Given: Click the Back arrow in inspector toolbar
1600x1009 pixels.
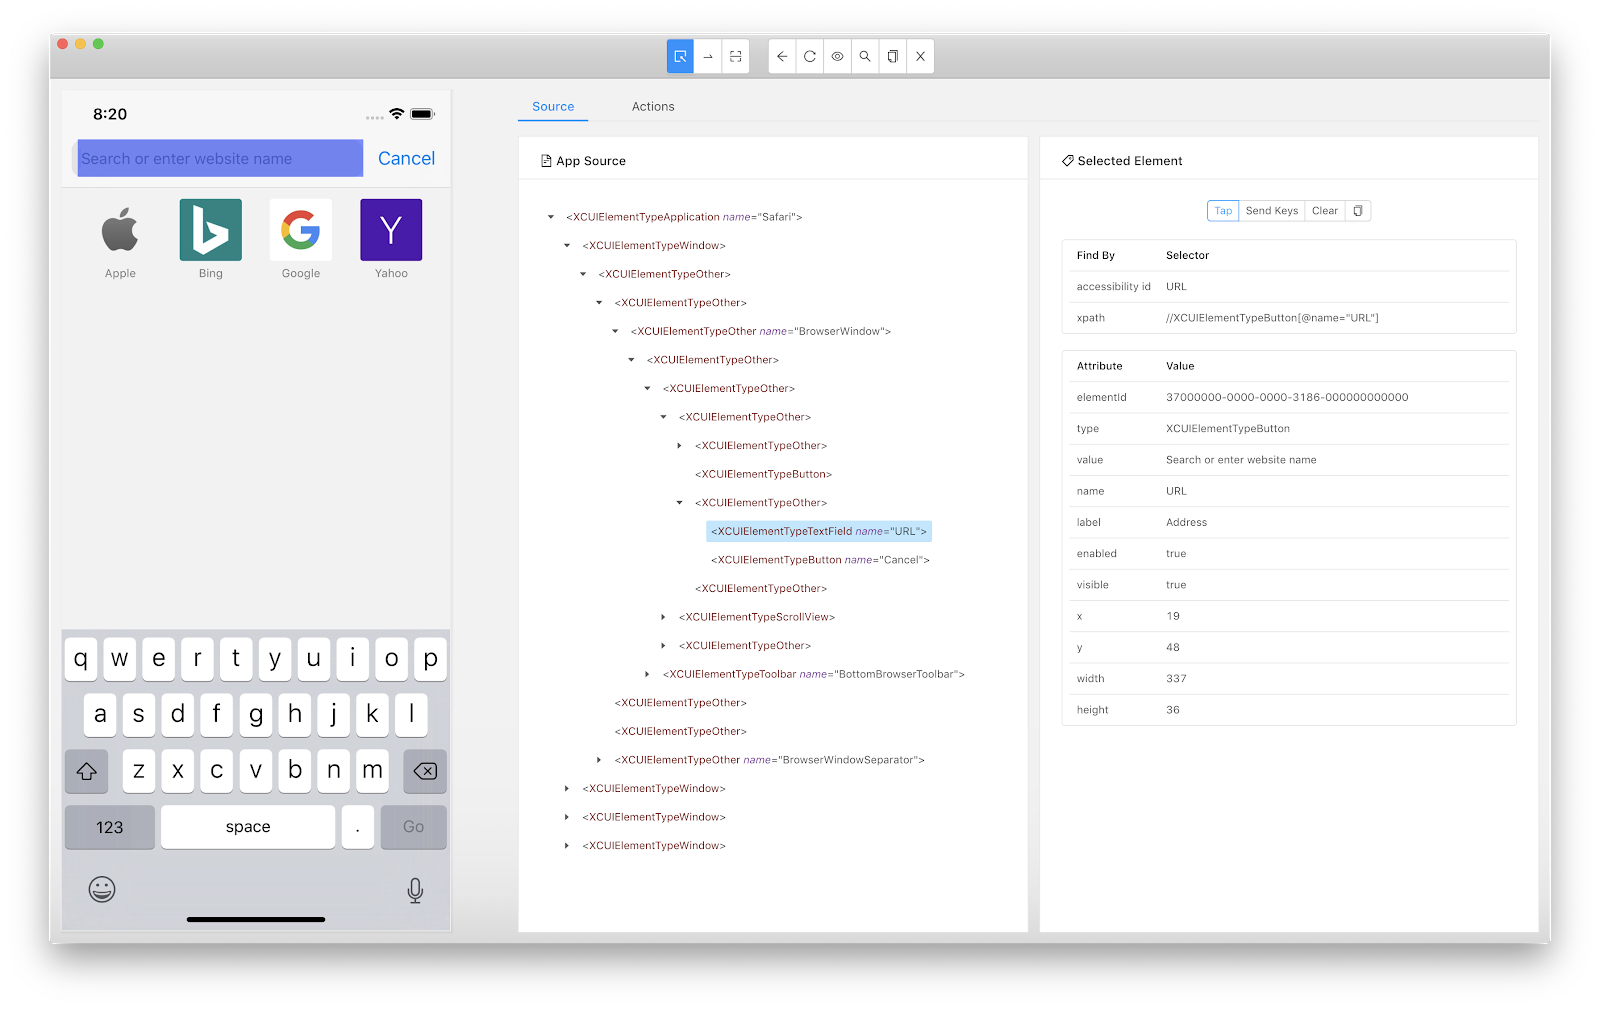Looking at the screenshot, I should pos(782,57).
